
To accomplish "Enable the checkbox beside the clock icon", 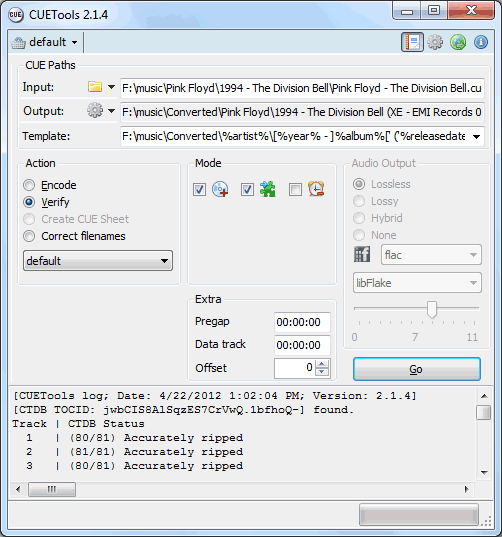I will (x=295, y=189).
